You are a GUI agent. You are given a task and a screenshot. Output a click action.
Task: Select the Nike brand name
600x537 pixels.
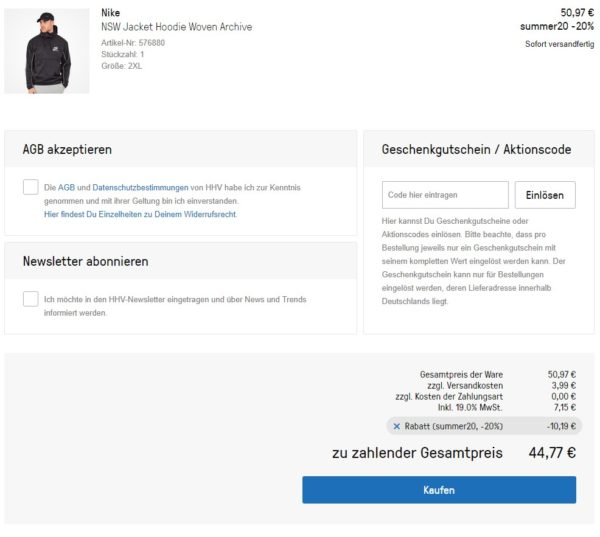[x=111, y=13]
